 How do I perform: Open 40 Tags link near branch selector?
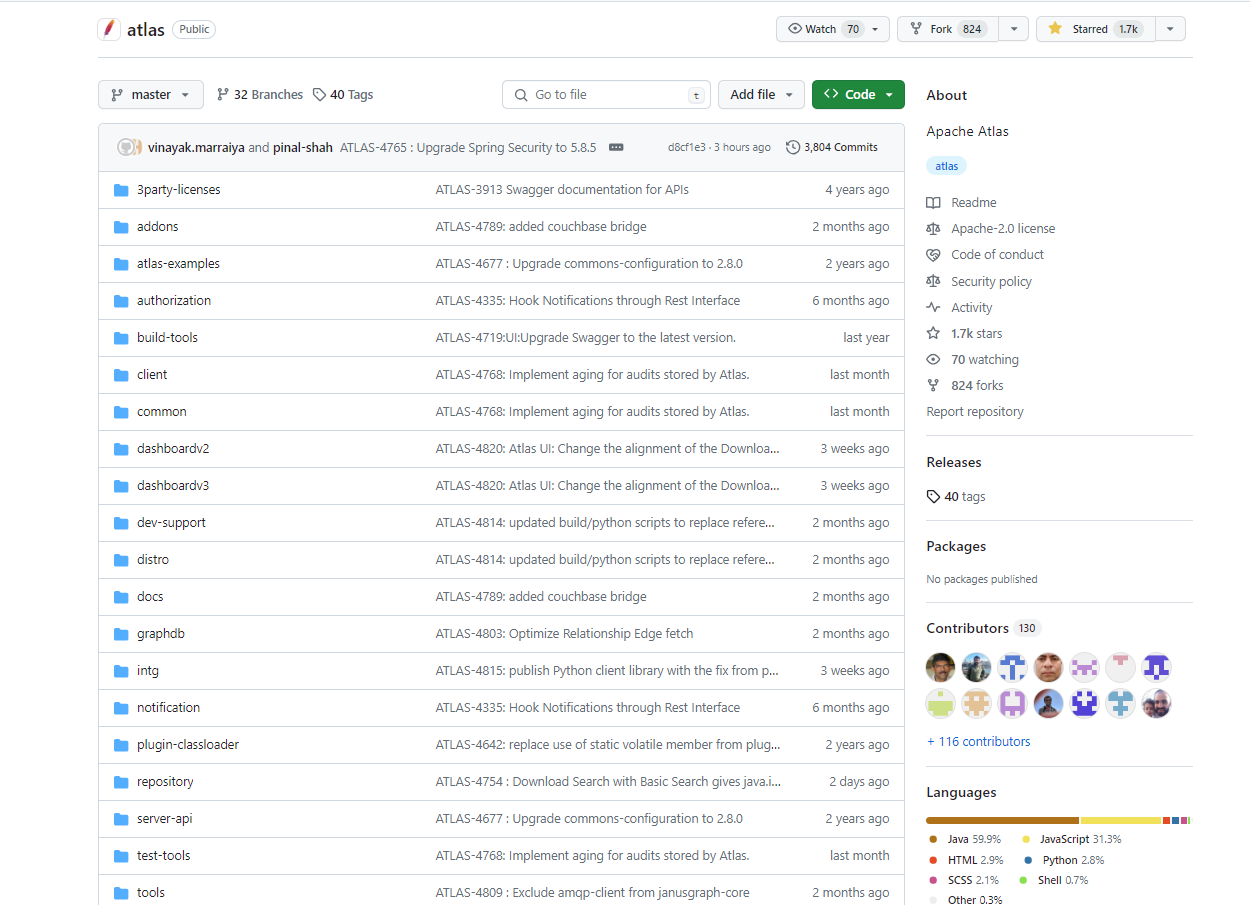(343, 95)
